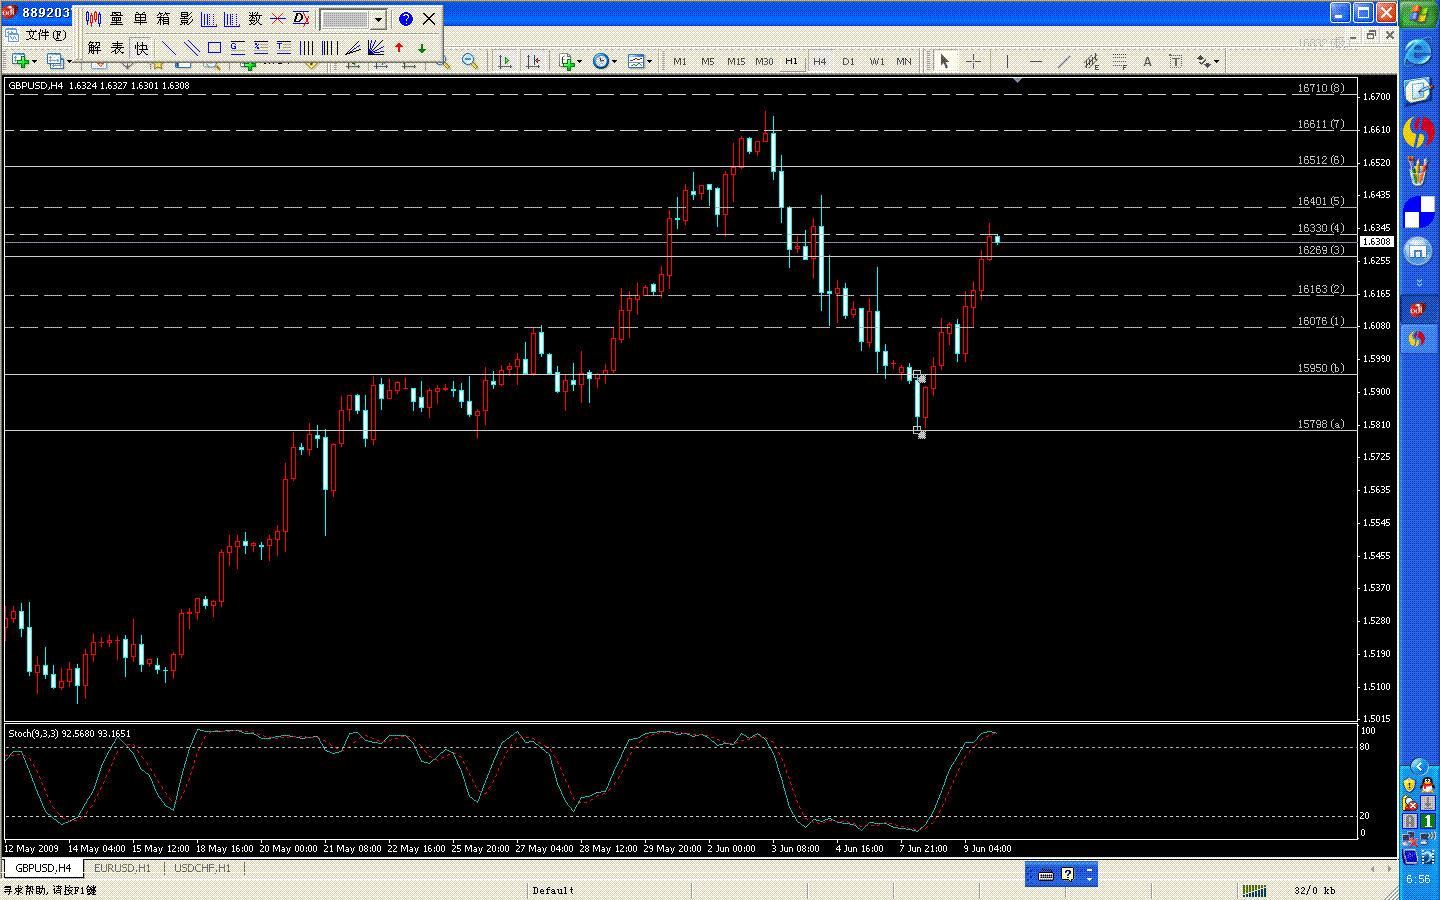Click the zoom out magnifier icon
The width and height of the screenshot is (1440, 900).
(x=470, y=61)
